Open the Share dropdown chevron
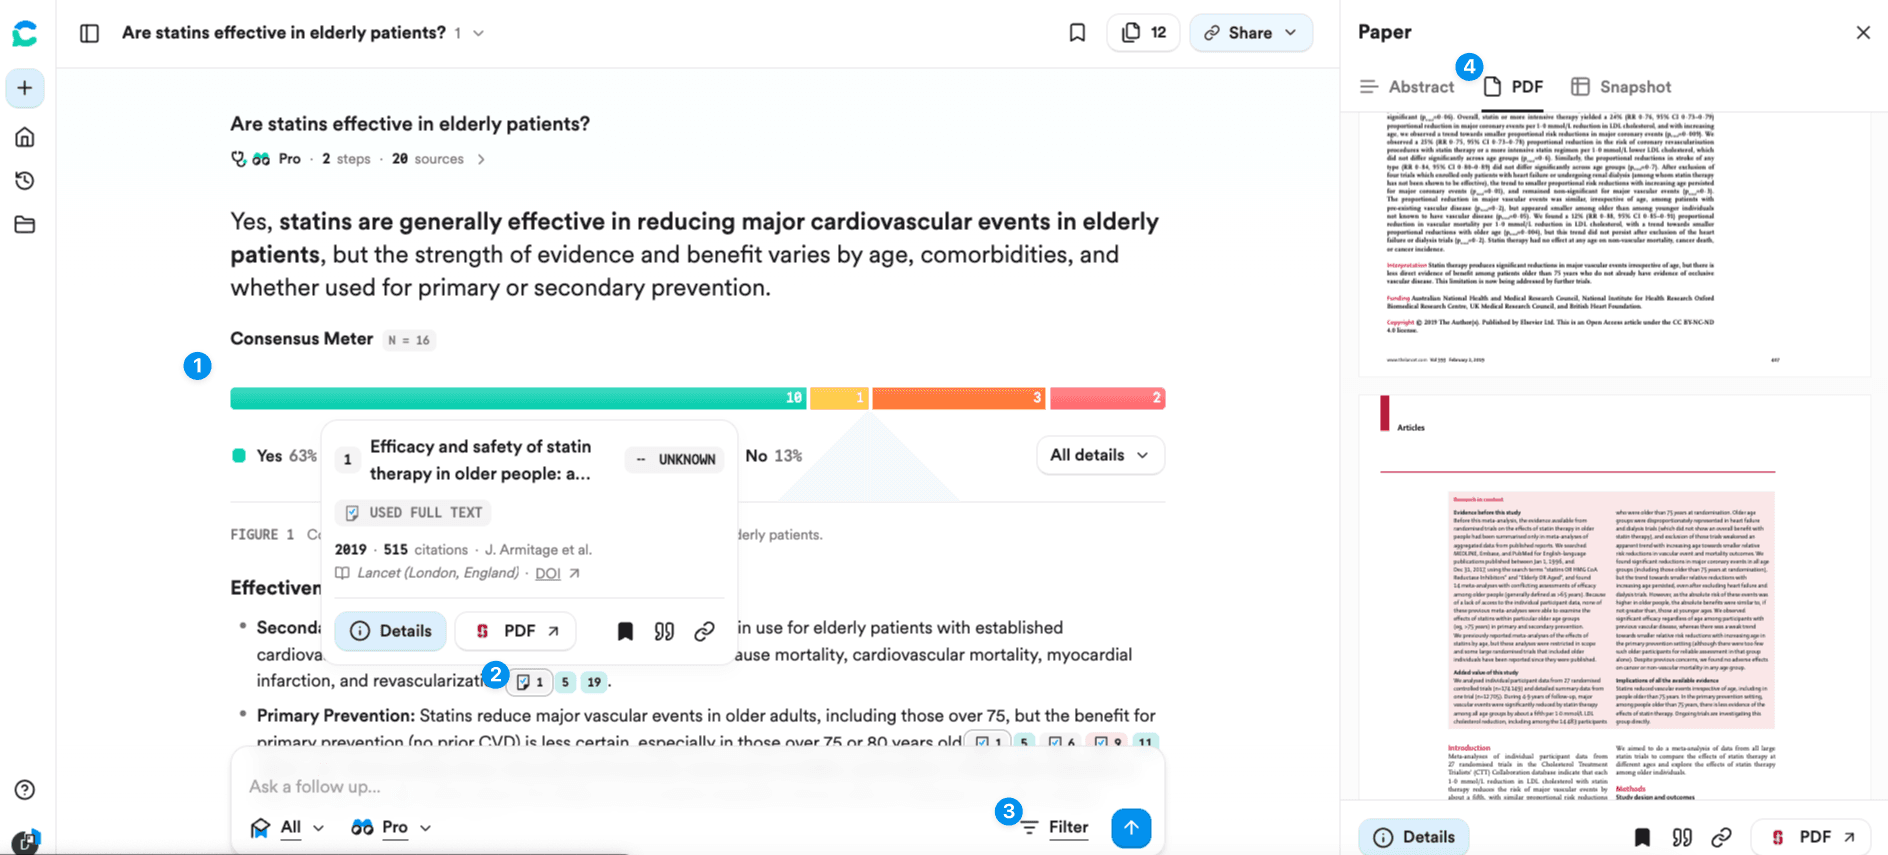This screenshot has width=1888, height=855. point(1288,32)
